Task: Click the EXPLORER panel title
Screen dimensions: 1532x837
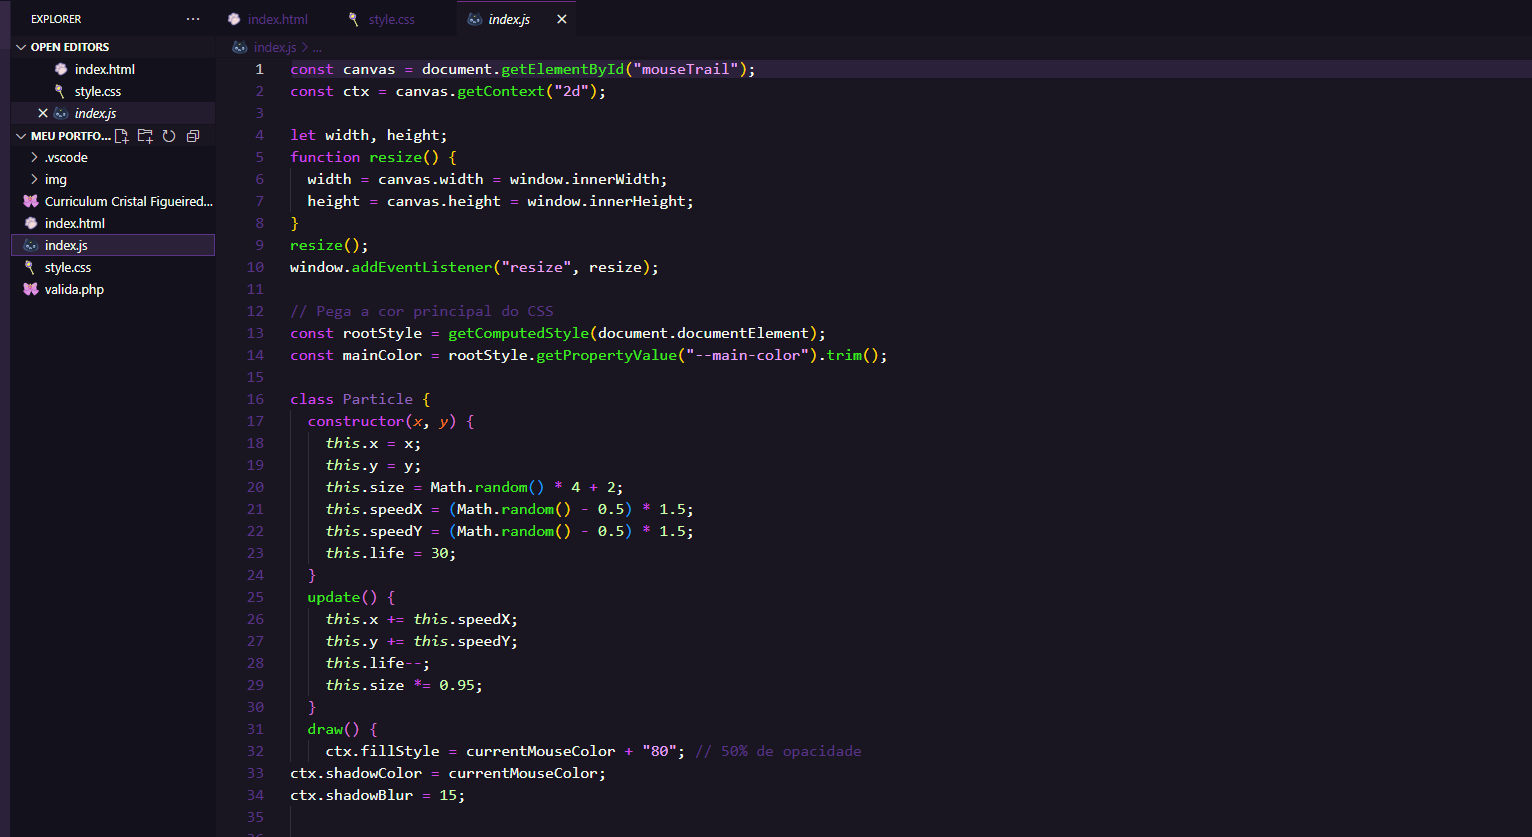Action: (x=56, y=19)
